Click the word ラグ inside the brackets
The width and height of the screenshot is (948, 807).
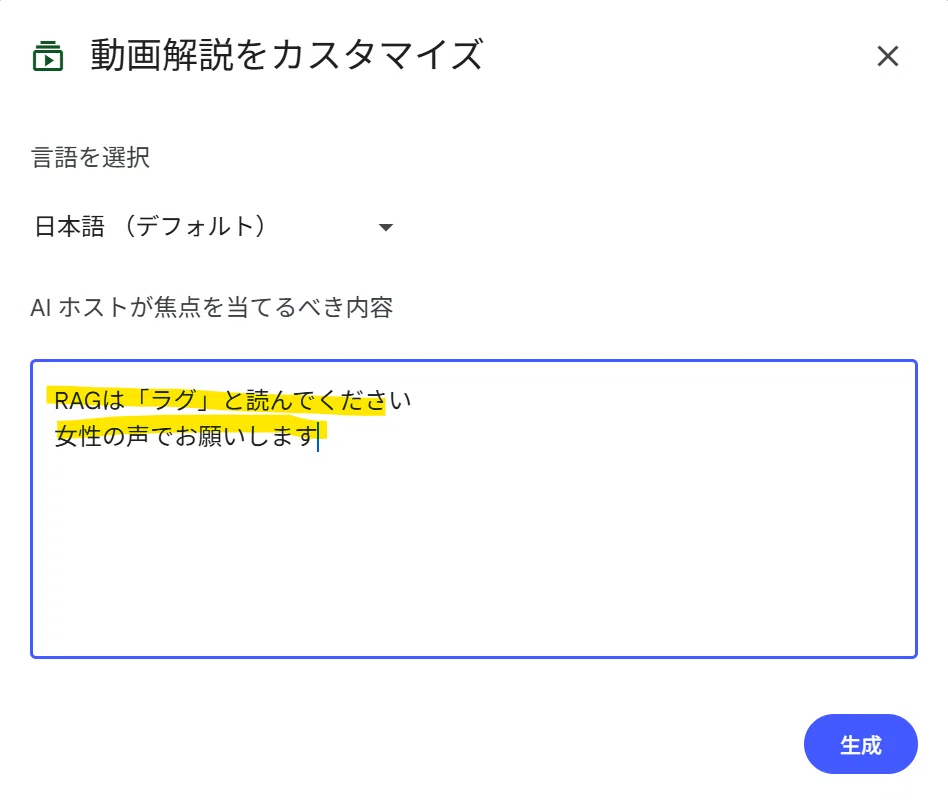pyautogui.click(x=174, y=400)
